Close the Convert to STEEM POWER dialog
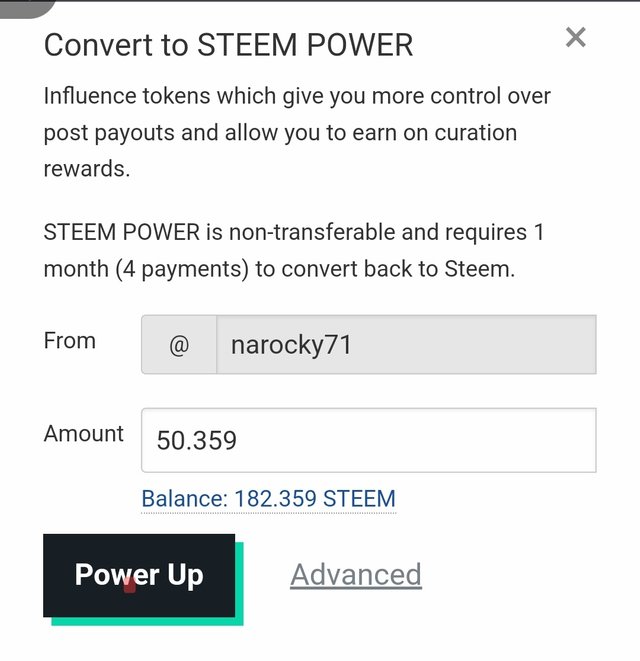Image resolution: width=640 pixels, height=661 pixels. coord(575,37)
